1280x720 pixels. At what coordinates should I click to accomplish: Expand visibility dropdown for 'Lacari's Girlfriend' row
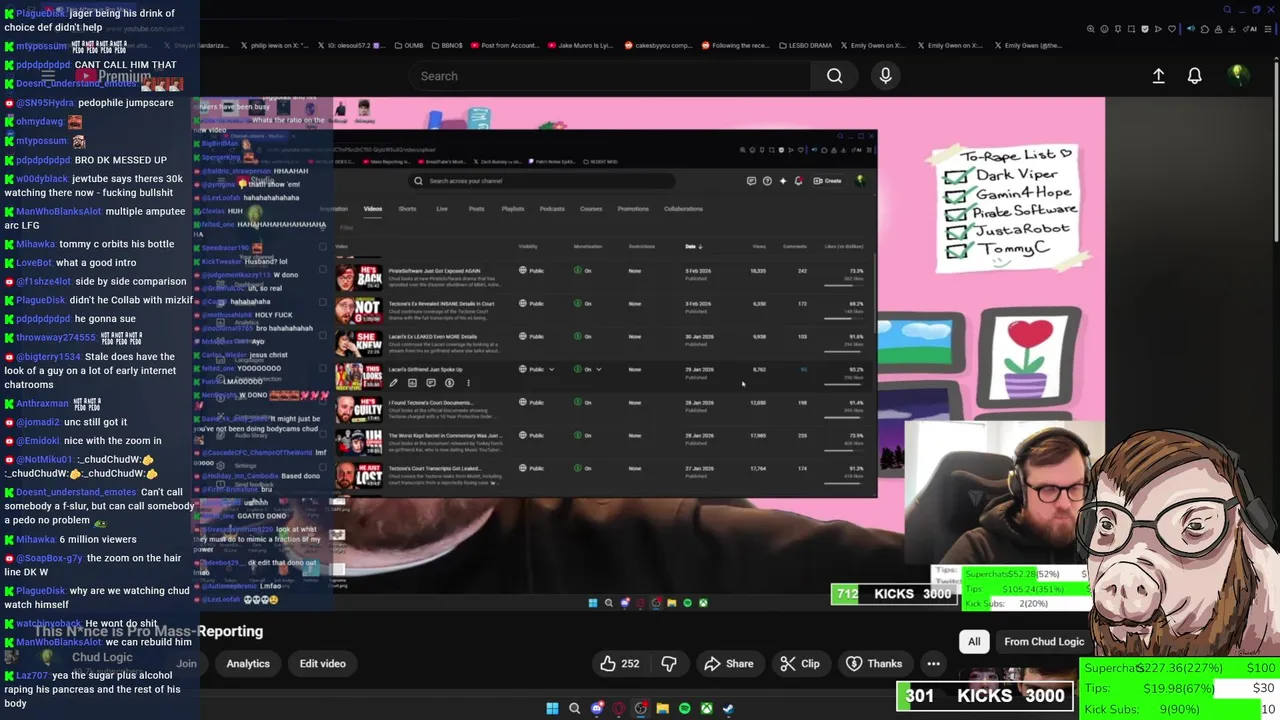click(x=551, y=370)
